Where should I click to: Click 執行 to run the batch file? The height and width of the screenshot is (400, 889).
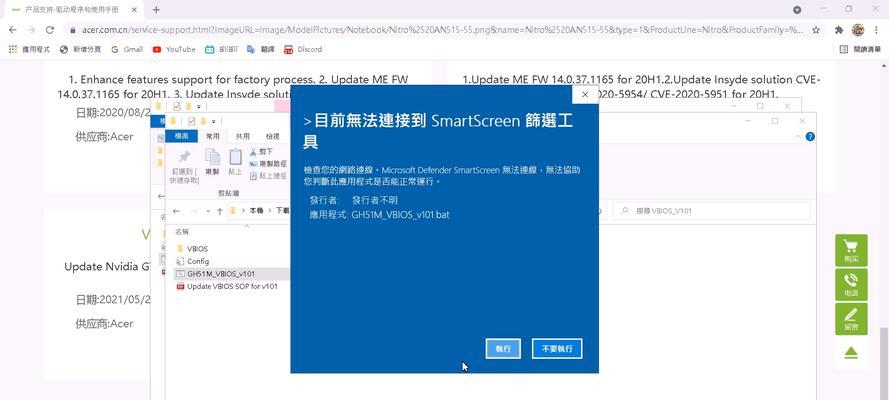click(503, 348)
